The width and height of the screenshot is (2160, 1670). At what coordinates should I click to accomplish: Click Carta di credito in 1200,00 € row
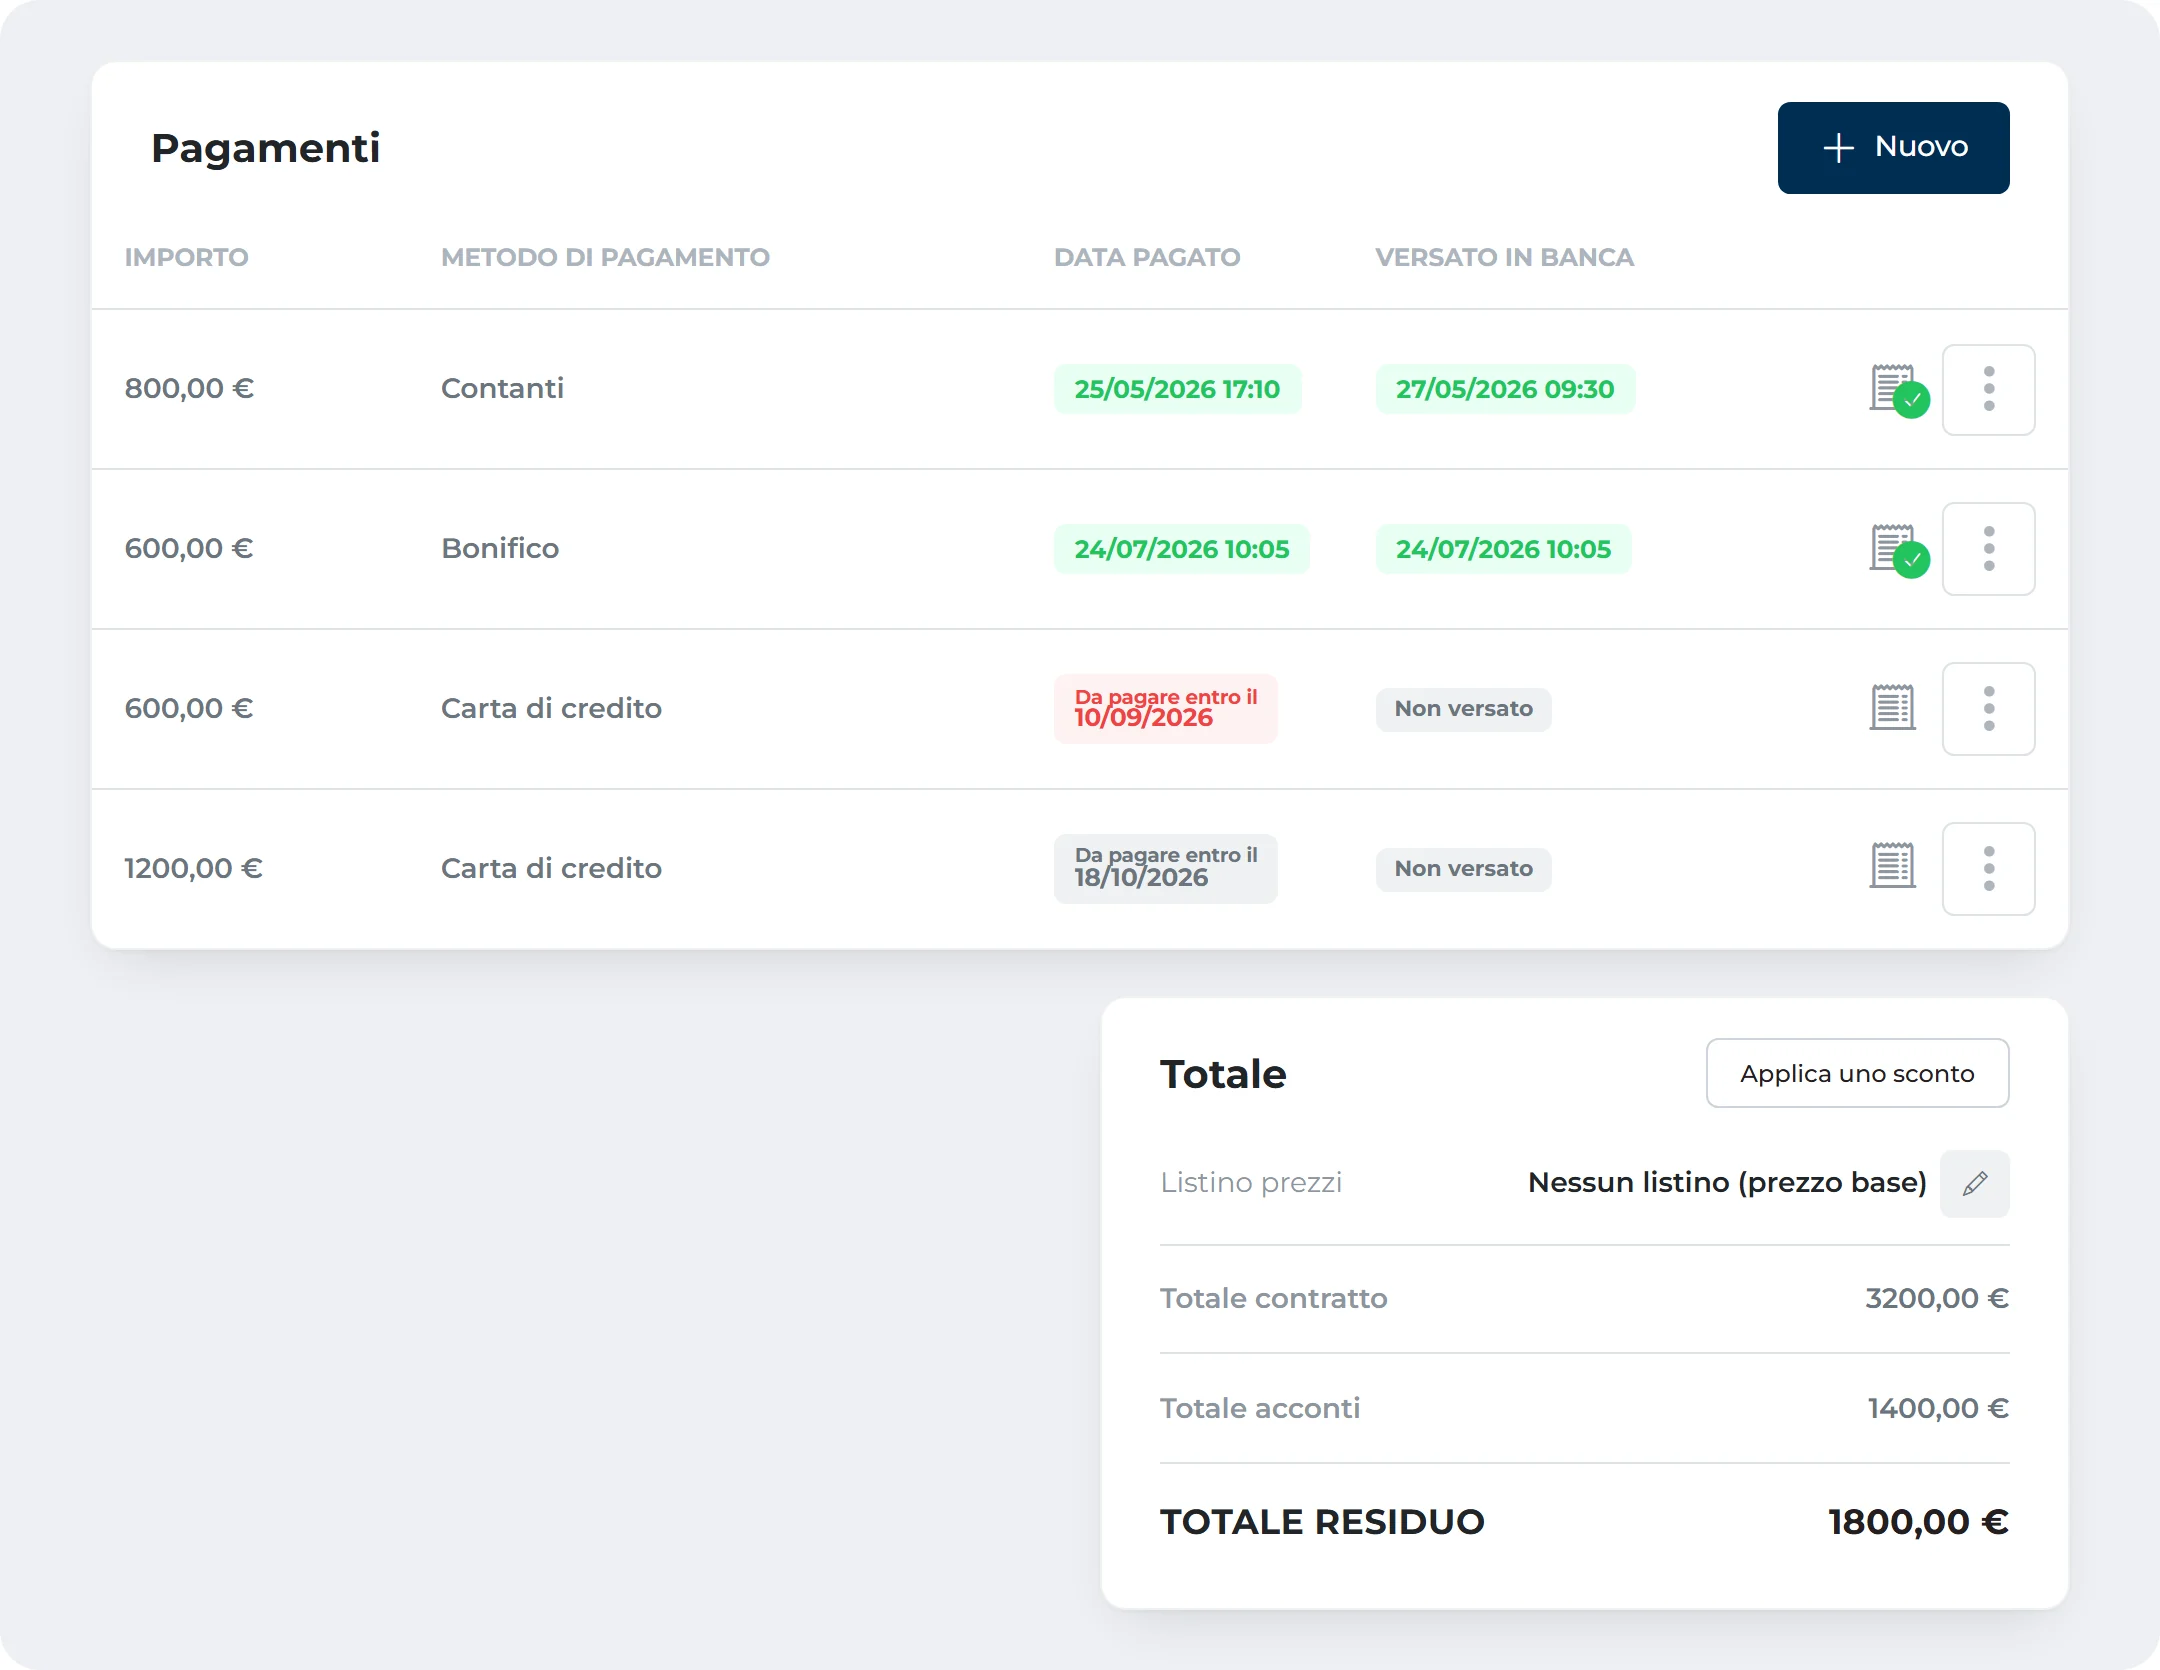click(551, 868)
